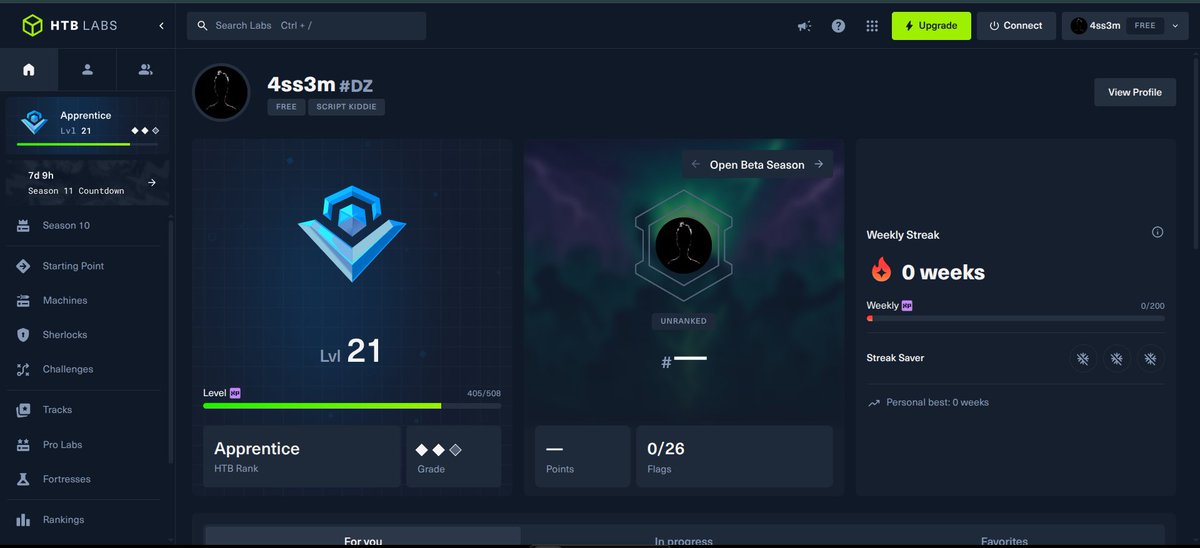The width and height of the screenshot is (1200, 548).
Task: Click the Rankings bar chart icon
Action: click(x=23, y=520)
